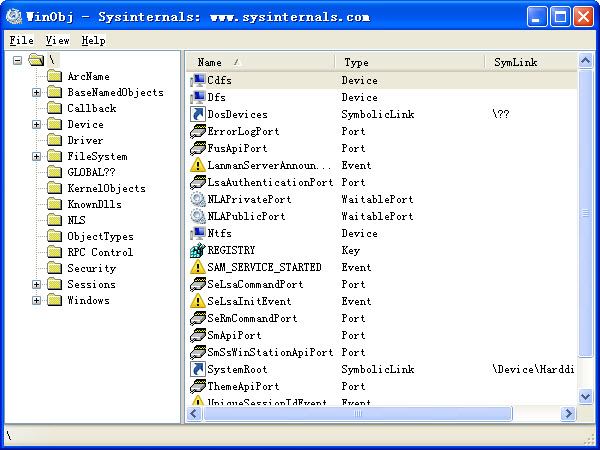Click the SmSsWinStationApiPort port icon
This screenshot has height=450, width=600.
198,352
